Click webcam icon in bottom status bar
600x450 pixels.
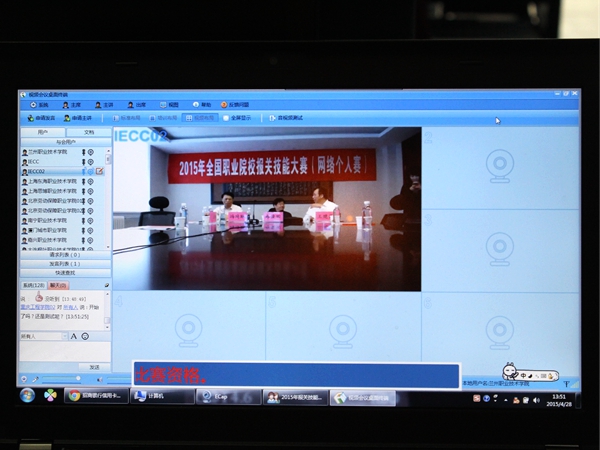[24, 379]
